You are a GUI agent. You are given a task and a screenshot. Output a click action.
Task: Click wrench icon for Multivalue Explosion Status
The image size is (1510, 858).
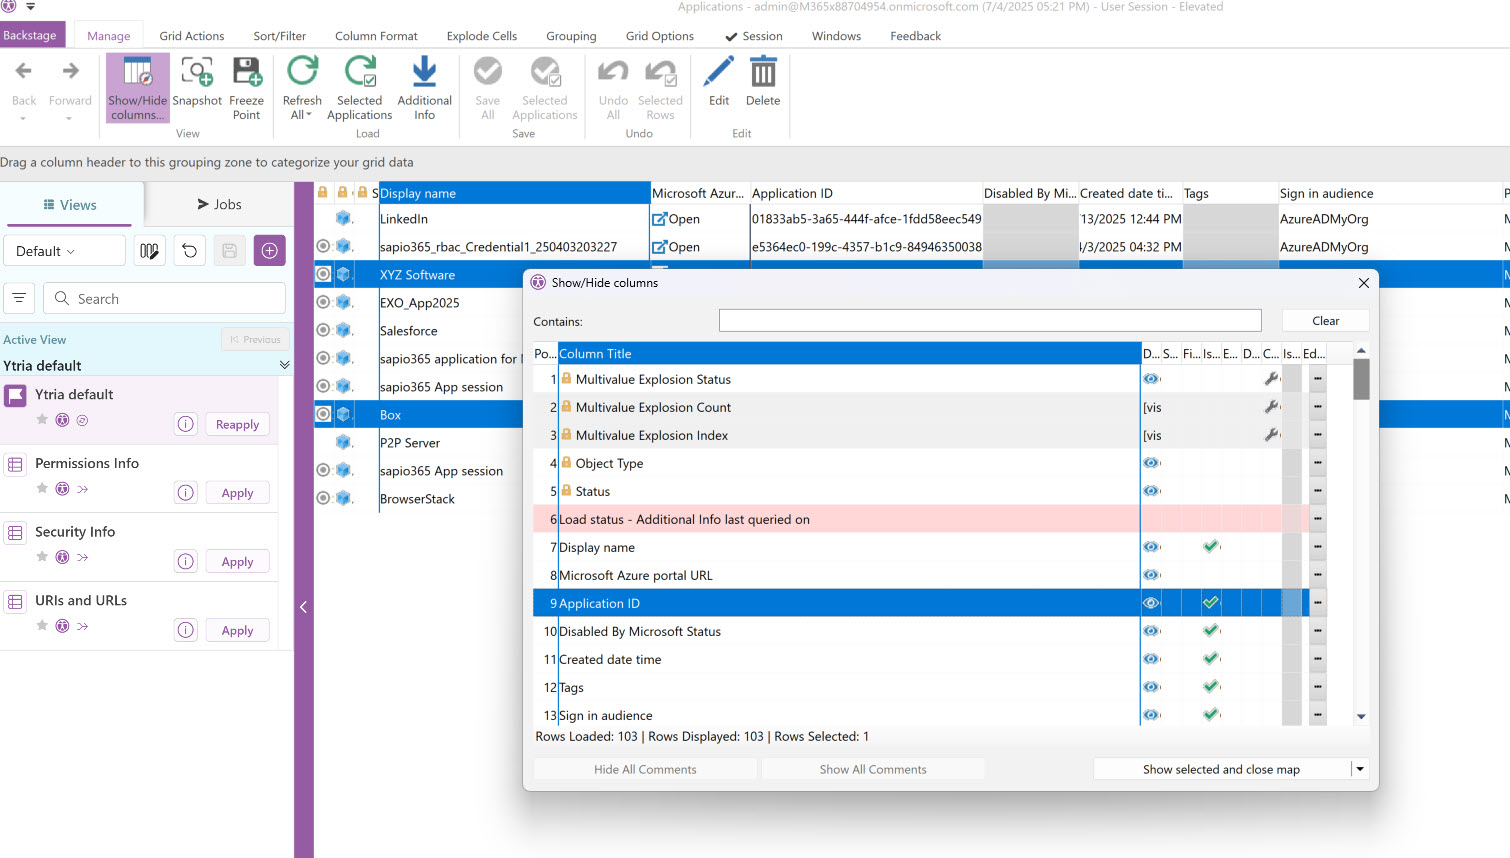tap(1271, 379)
